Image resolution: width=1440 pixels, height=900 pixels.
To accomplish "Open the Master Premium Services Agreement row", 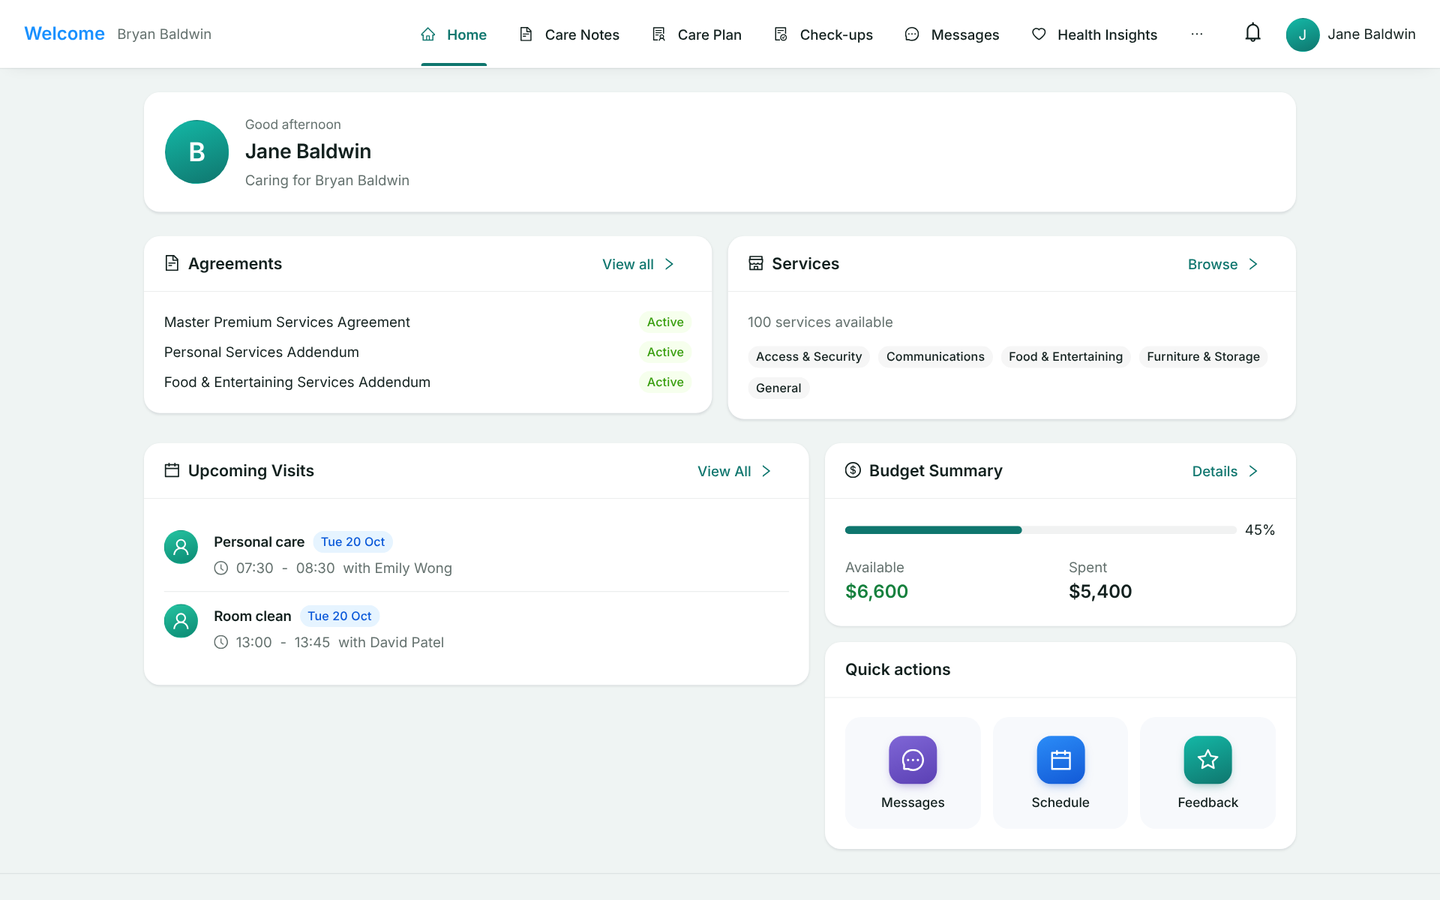I will (428, 322).
